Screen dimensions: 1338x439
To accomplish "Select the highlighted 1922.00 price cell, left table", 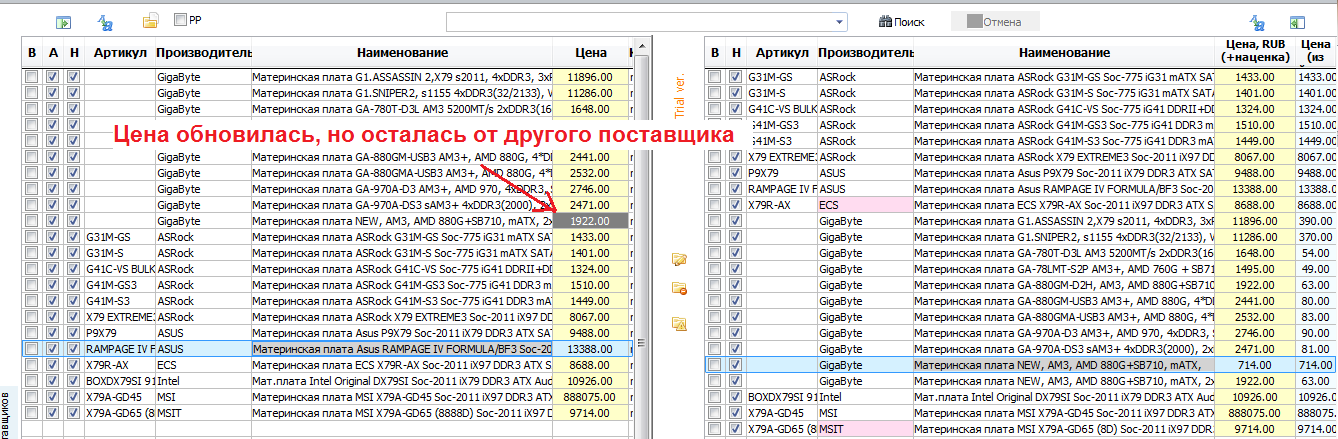I will (x=590, y=221).
